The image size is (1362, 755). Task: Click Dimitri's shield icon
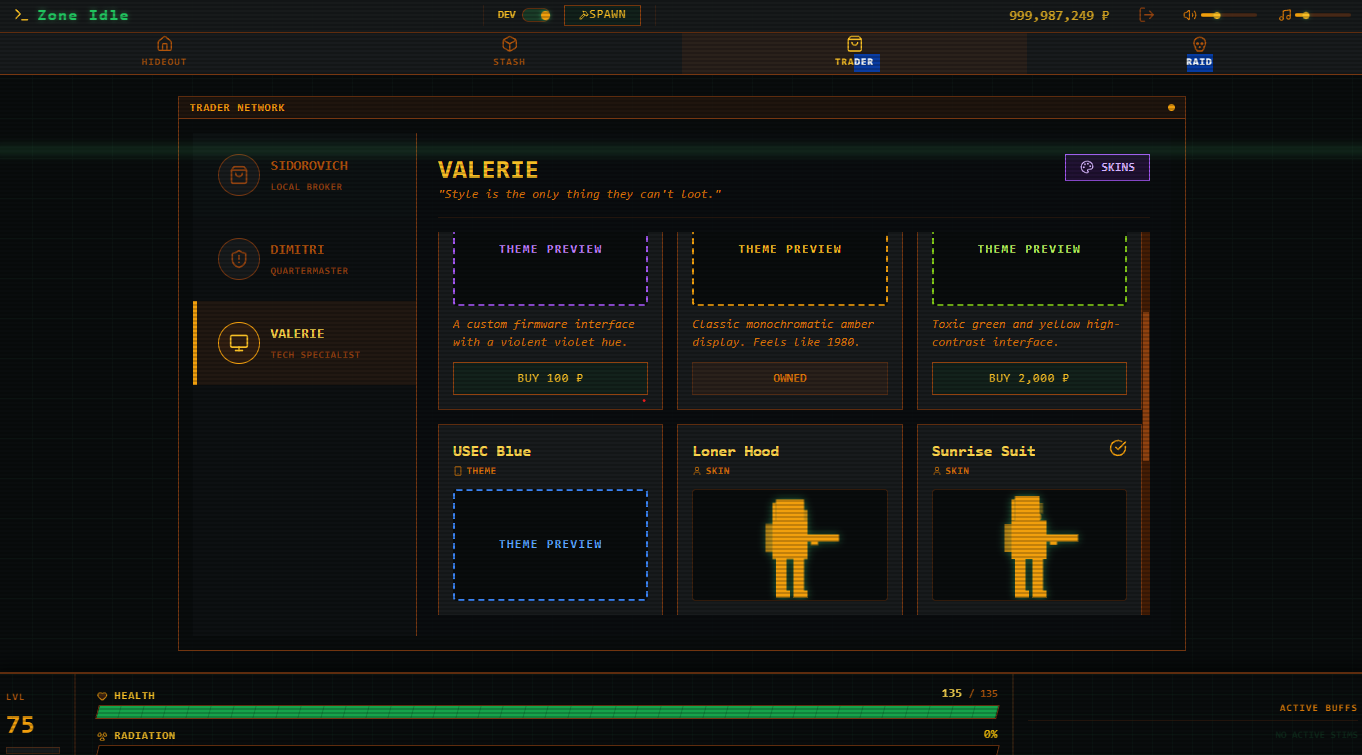coord(239,259)
